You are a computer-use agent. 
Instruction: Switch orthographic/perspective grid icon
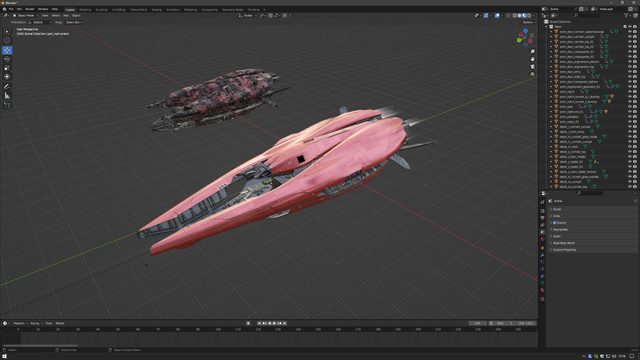pyautogui.click(x=532, y=74)
